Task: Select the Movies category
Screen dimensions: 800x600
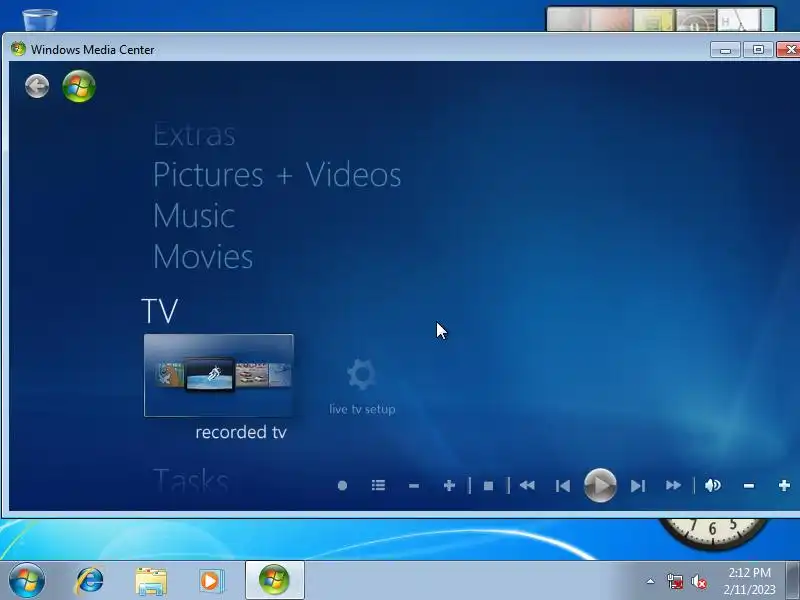Action: click(x=203, y=256)
